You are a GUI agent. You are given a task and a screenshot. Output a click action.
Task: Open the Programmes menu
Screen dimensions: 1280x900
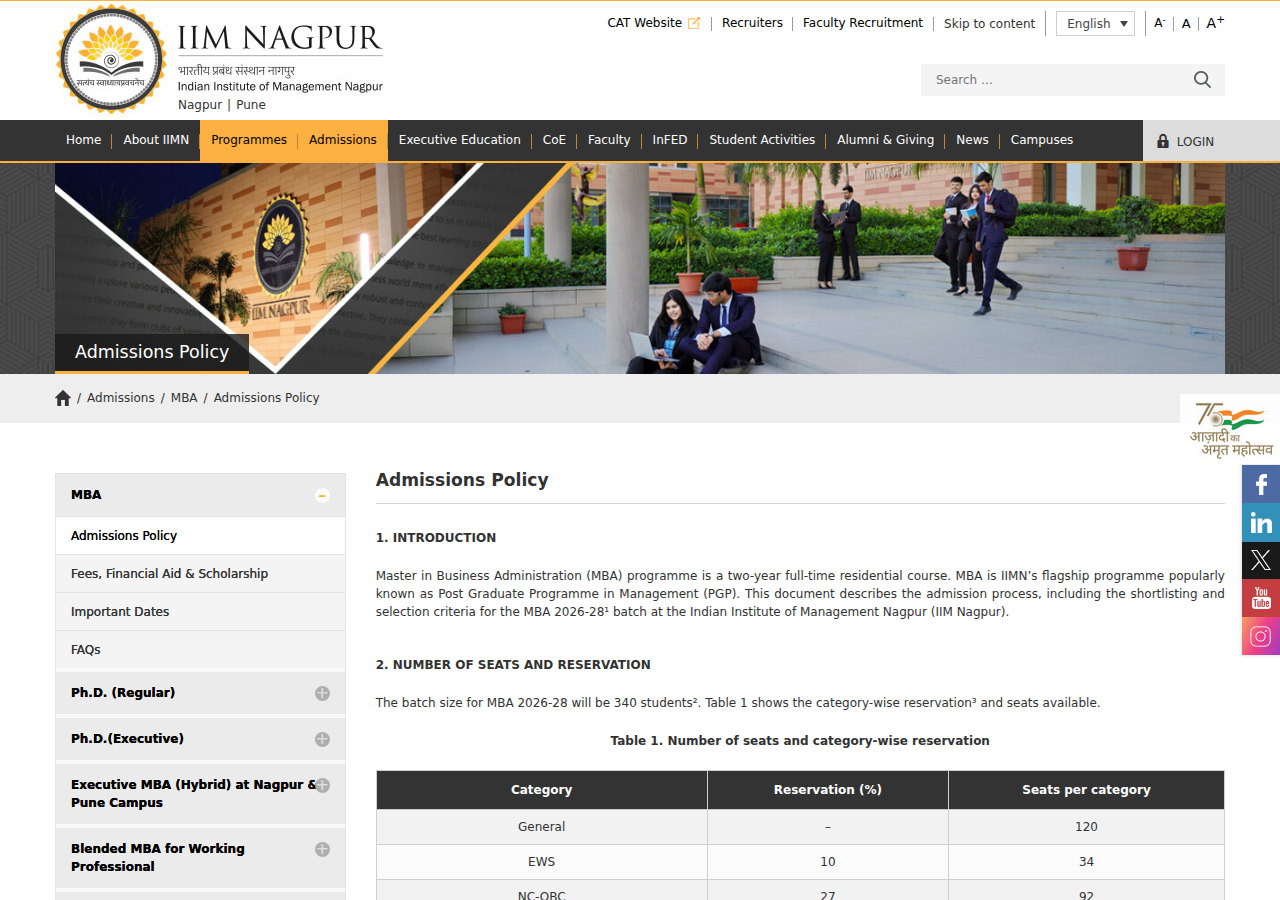pos(249,140)
